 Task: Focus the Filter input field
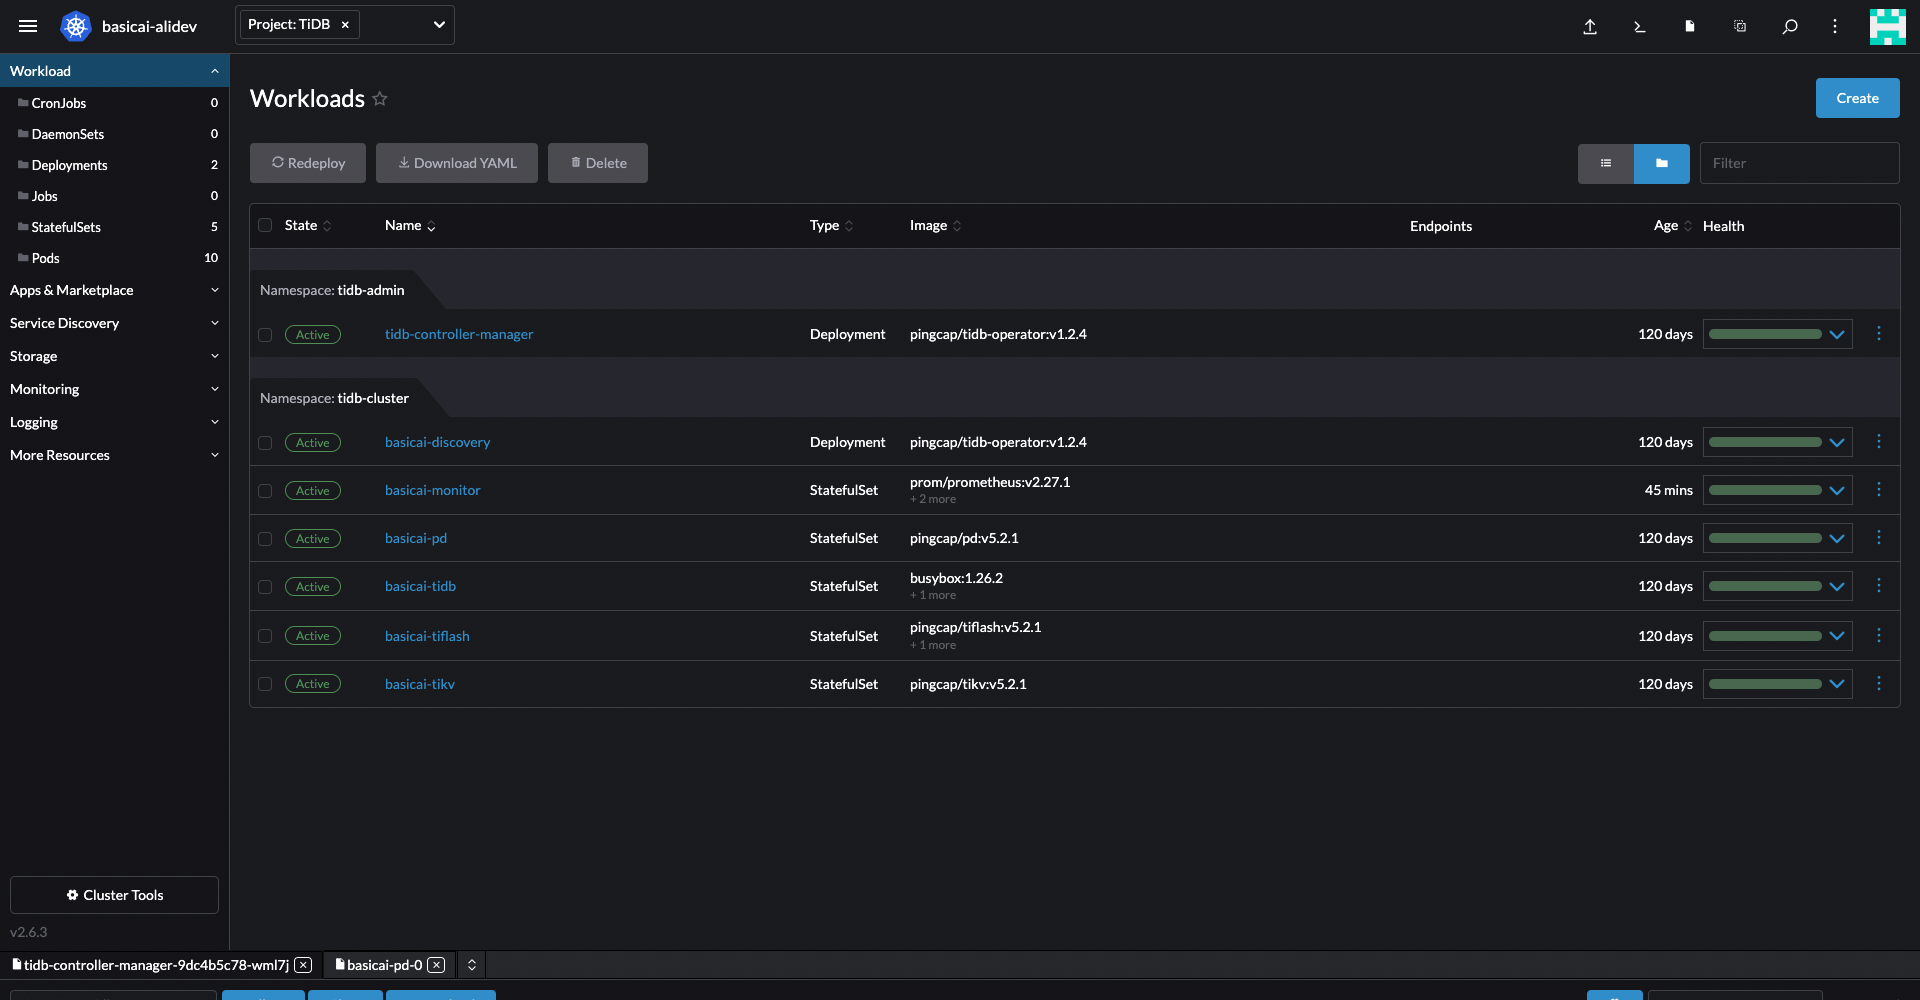click(x=1800, y=163)
